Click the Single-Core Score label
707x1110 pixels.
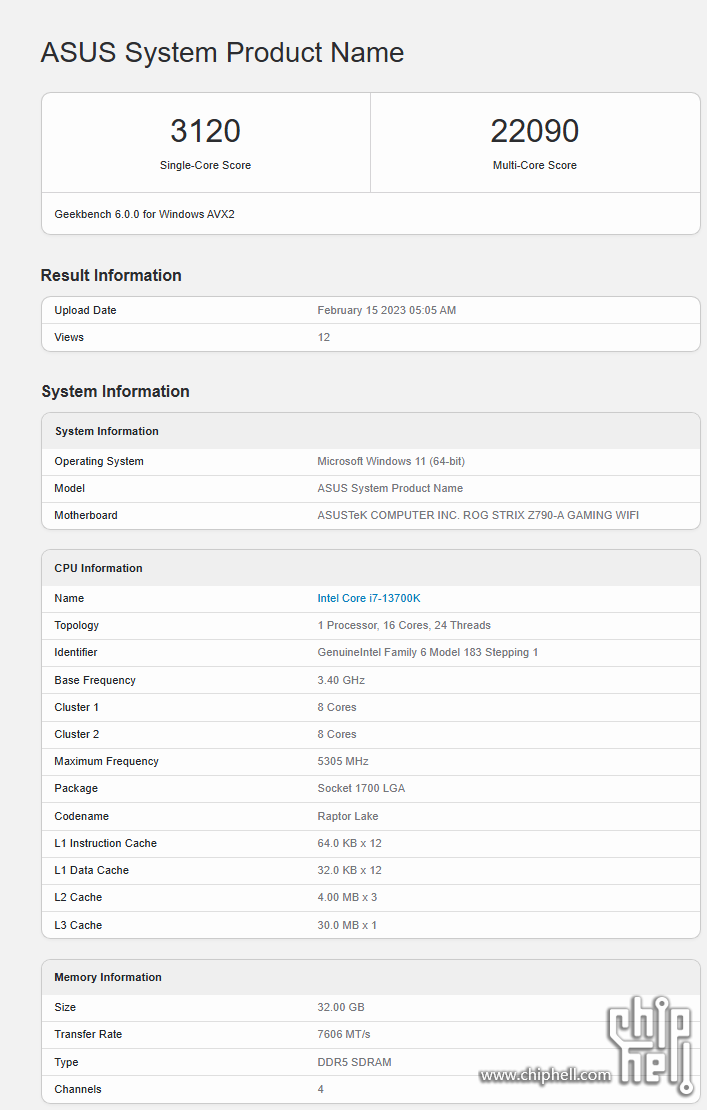(x=205, y=165)
